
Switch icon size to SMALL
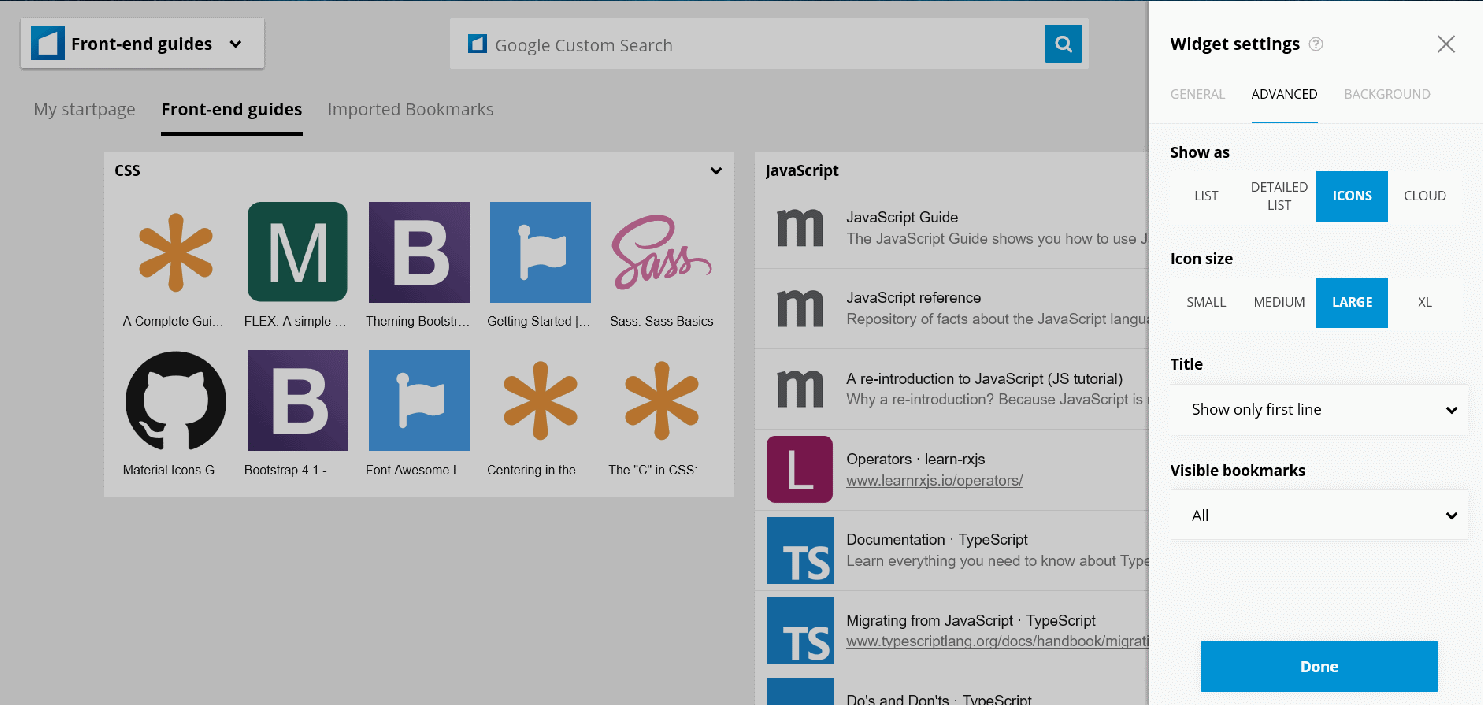pyautogui.click(x=1206, y=302)
